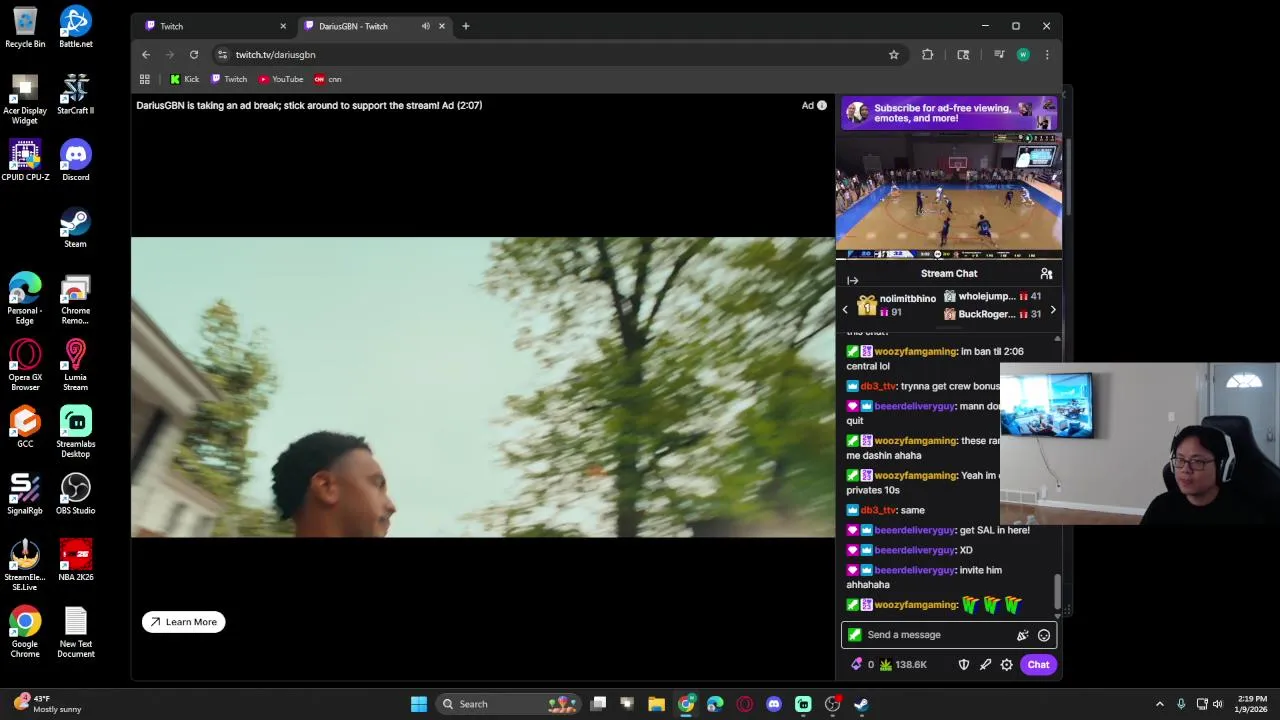Click the woozyfamgaming username on ban message
The height and width of the screenshot is (720, 1280).
[x=915, y=352]
